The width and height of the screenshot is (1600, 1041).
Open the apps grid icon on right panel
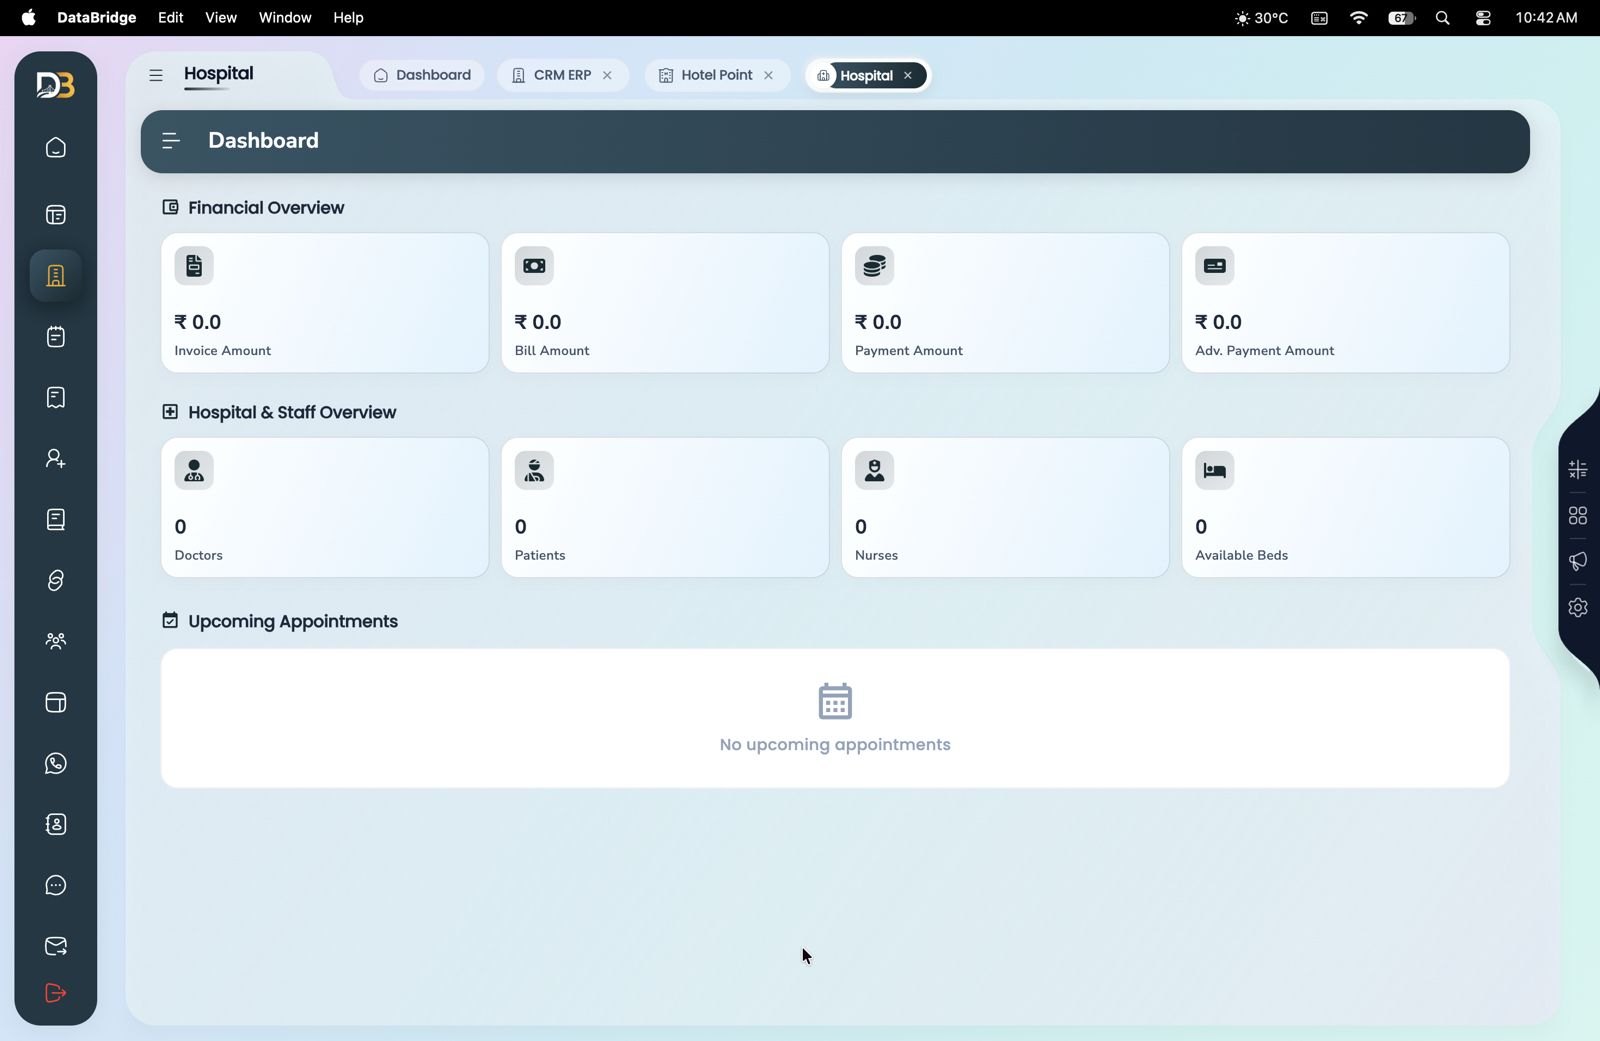pos(1578,516)
